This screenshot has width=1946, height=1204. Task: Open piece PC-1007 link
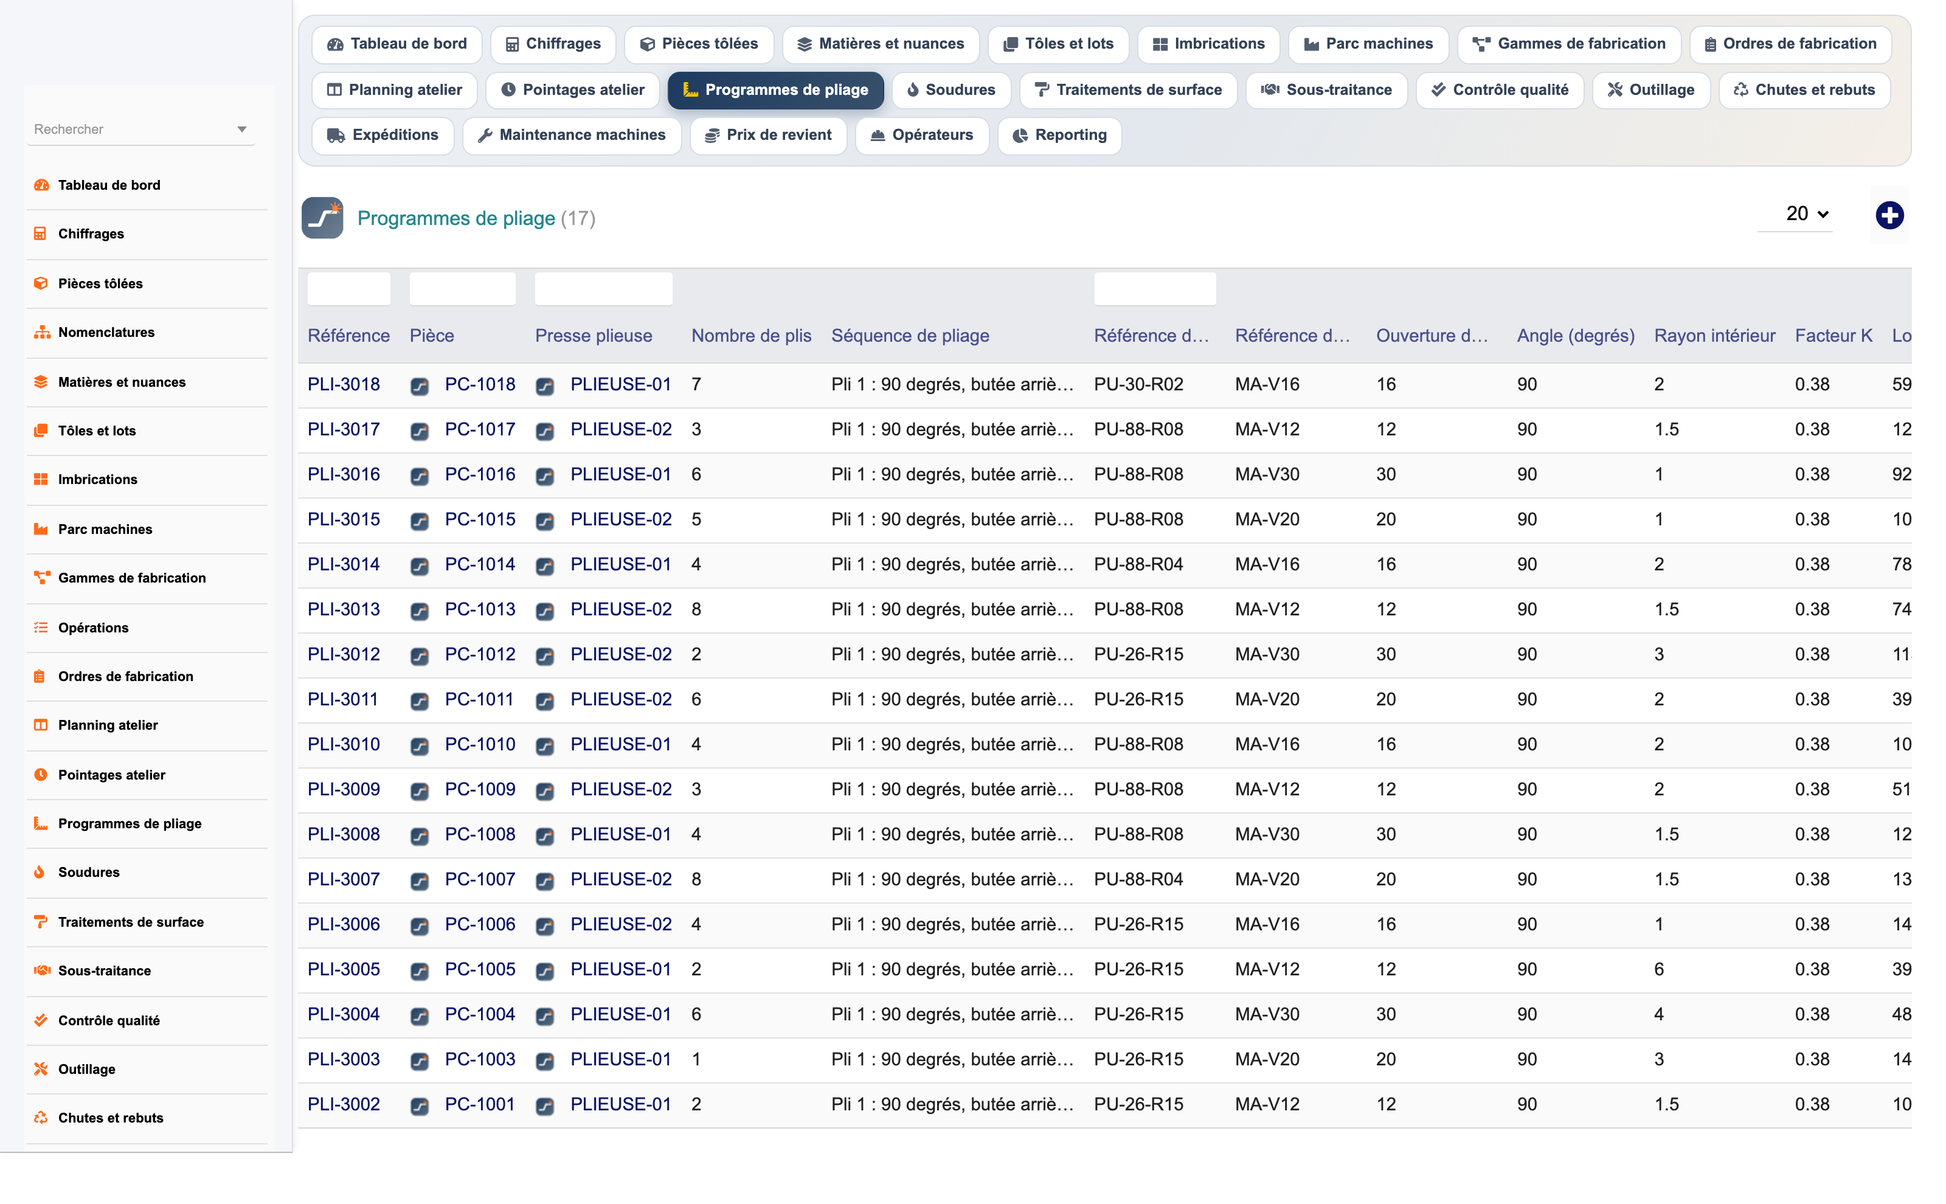[480, 879]
